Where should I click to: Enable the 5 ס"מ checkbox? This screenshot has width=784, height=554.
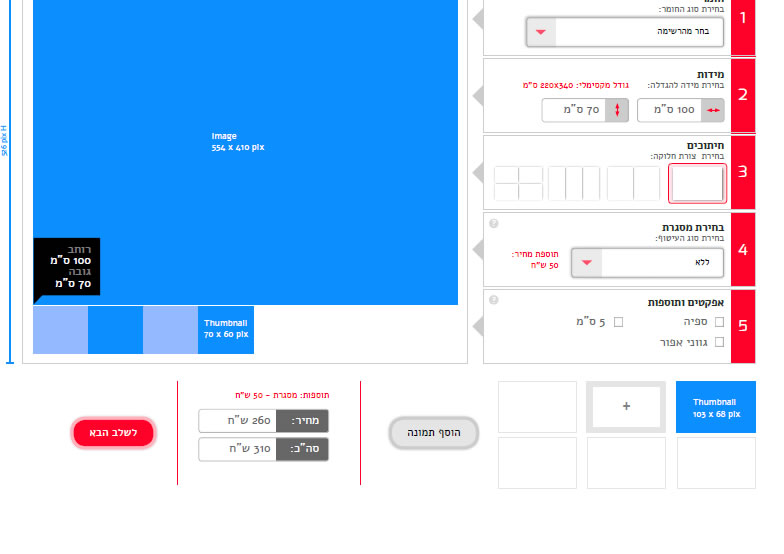click(618, 322)
